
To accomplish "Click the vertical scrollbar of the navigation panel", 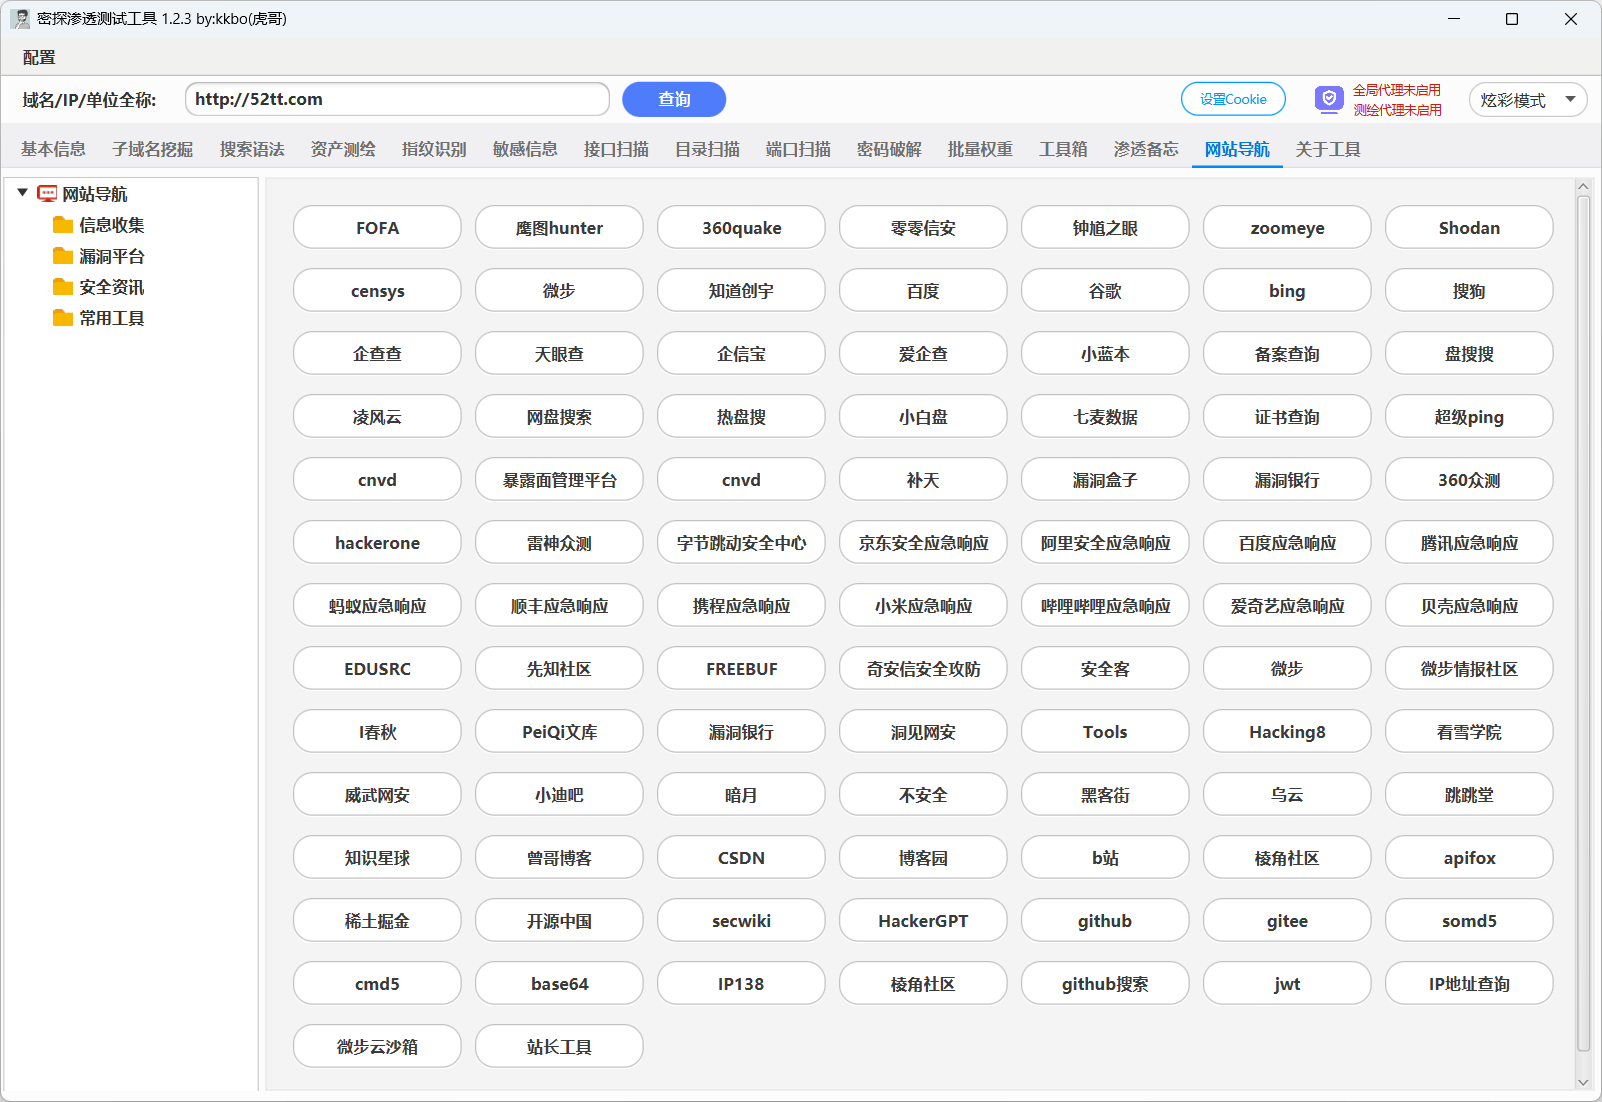I will [x=1583, y=623].
